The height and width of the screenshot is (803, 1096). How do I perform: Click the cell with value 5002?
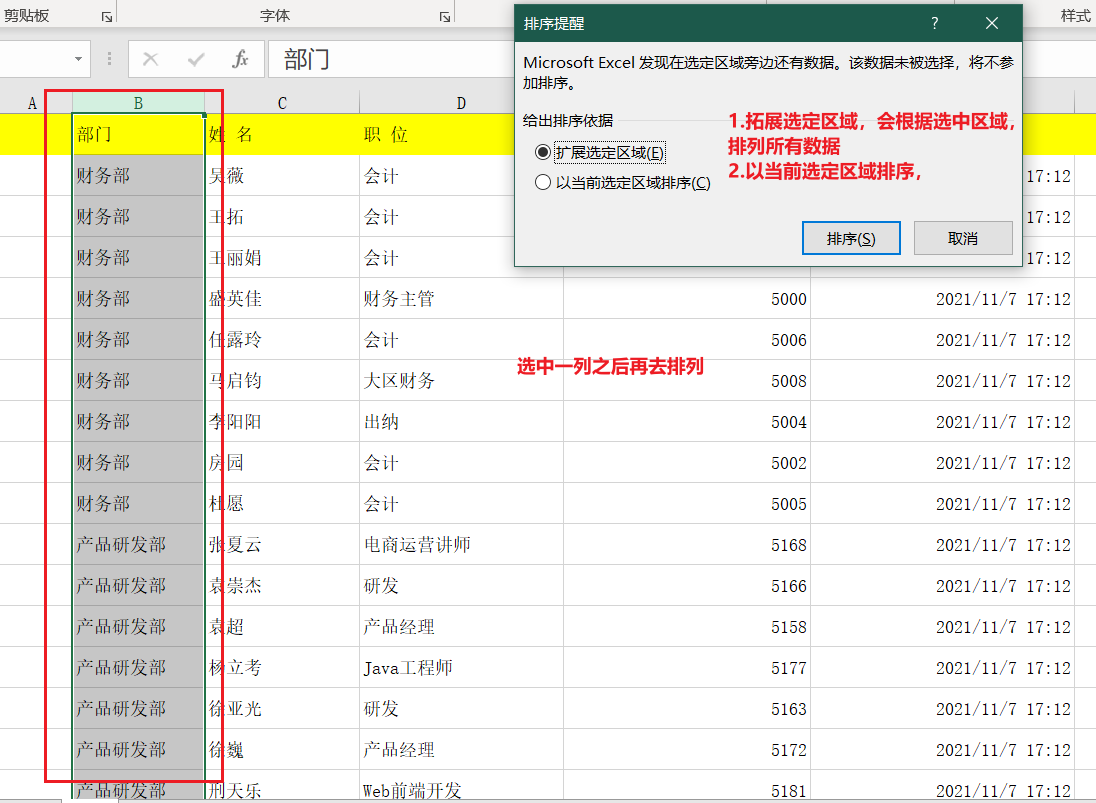pyautogui.click(x=687, y=463)
